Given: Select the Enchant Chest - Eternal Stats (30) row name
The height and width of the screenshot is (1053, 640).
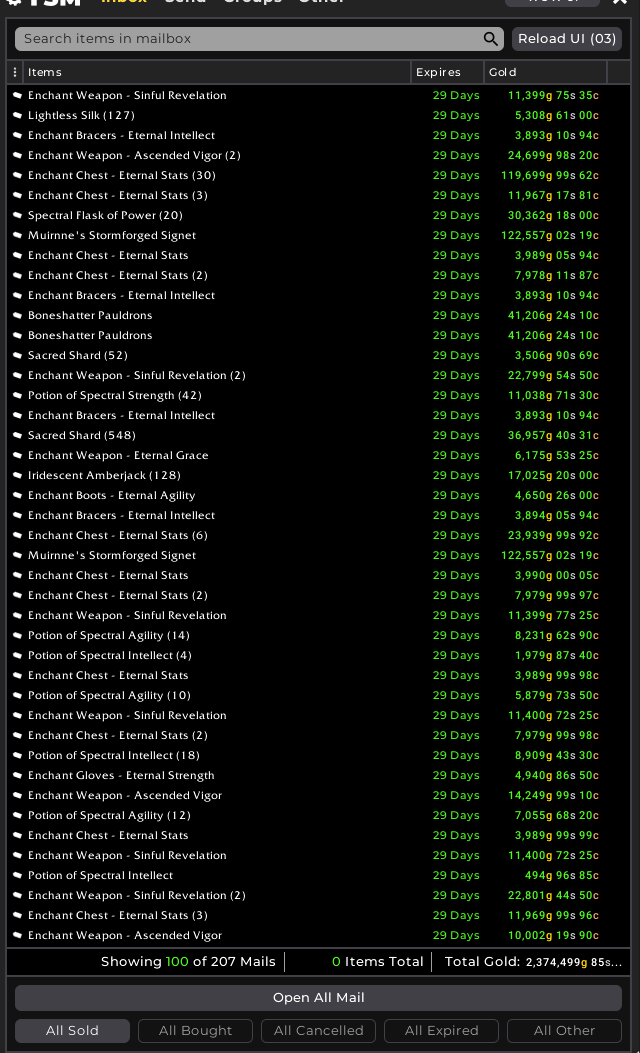Looking at the screenshot, I should (122, 175).
